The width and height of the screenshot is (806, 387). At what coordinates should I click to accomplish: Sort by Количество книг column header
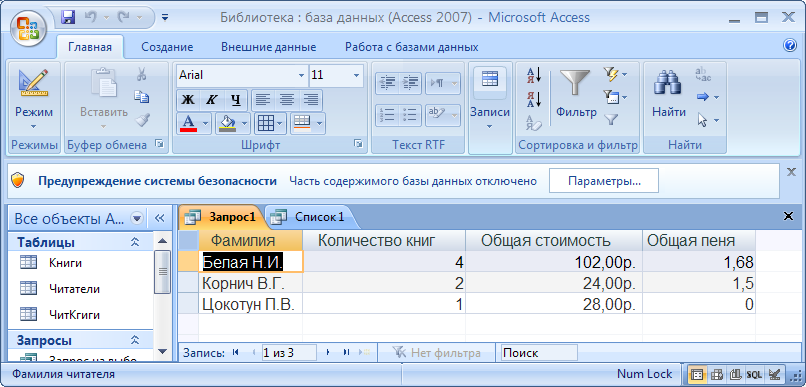point(384,241)
